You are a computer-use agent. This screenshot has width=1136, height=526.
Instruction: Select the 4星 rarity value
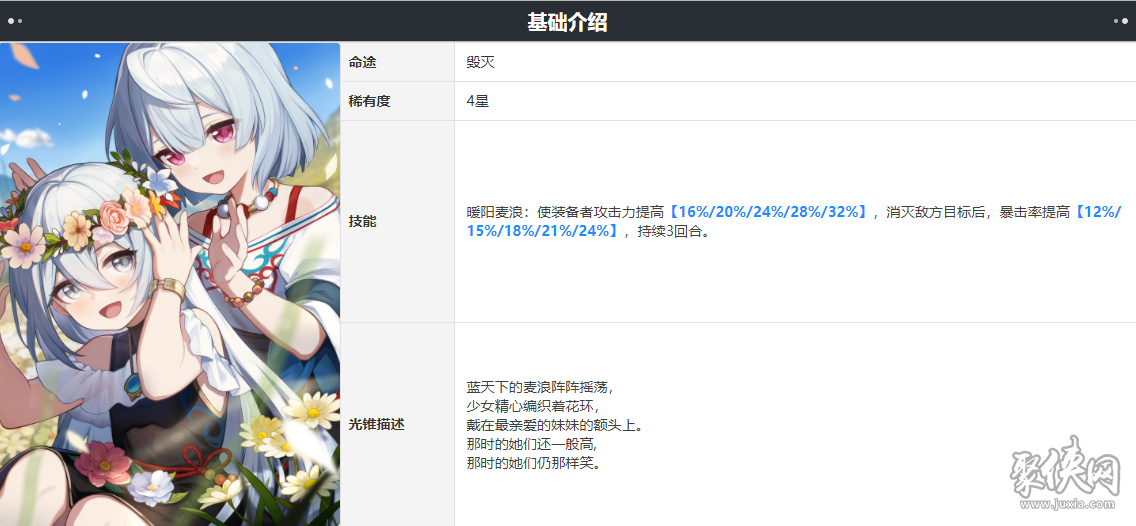(x=478, y=101)
